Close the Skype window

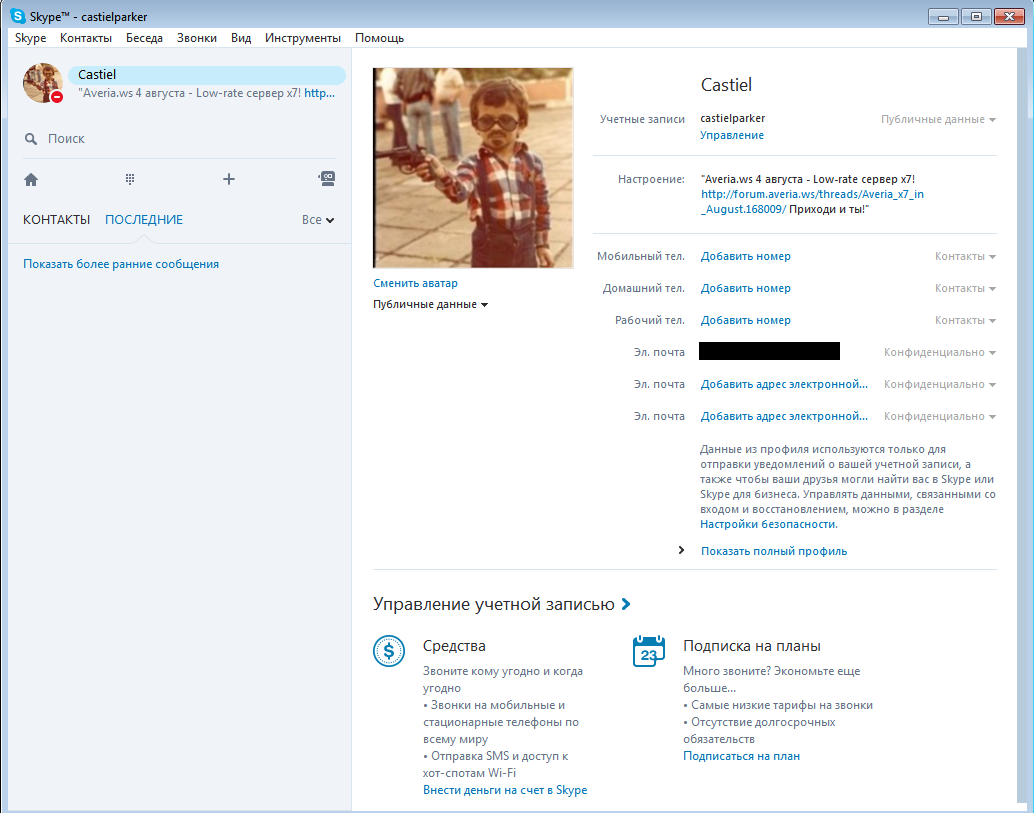click(1009, 16)
